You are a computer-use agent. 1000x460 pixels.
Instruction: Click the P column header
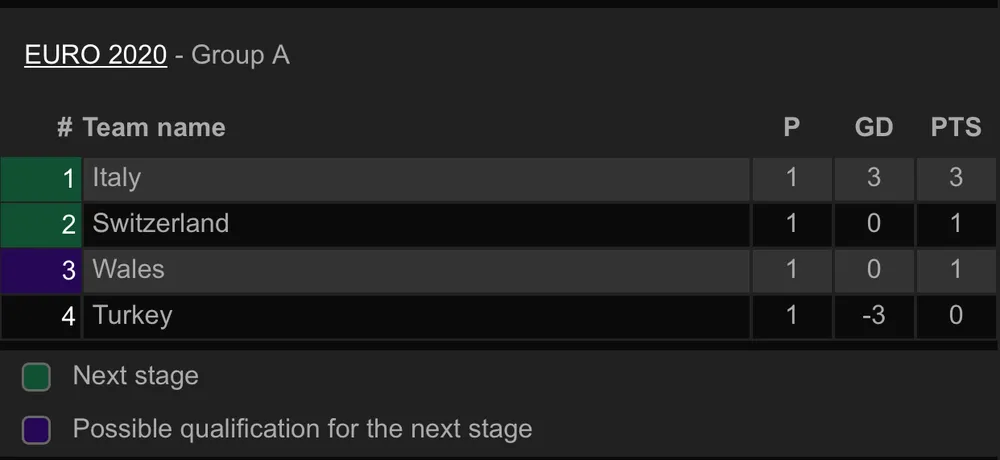point(791,128)
